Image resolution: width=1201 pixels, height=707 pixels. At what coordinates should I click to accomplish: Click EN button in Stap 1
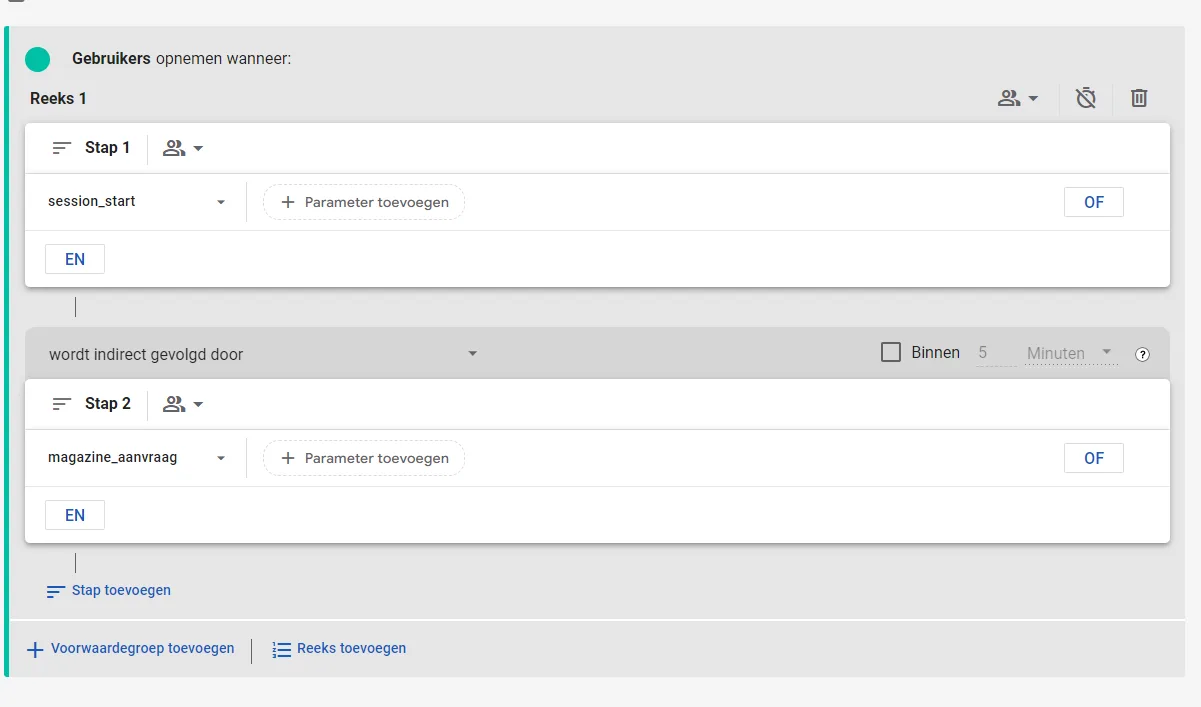(75, 259)
